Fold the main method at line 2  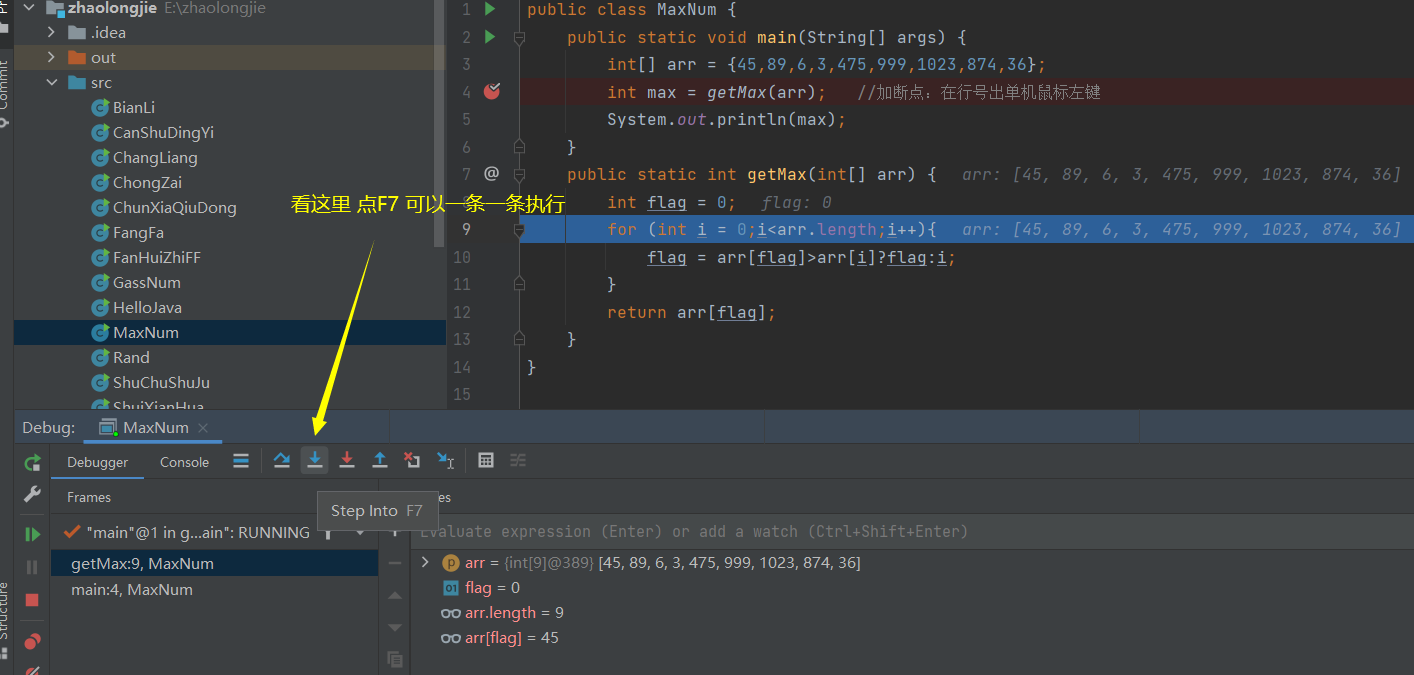coord(519,37)
